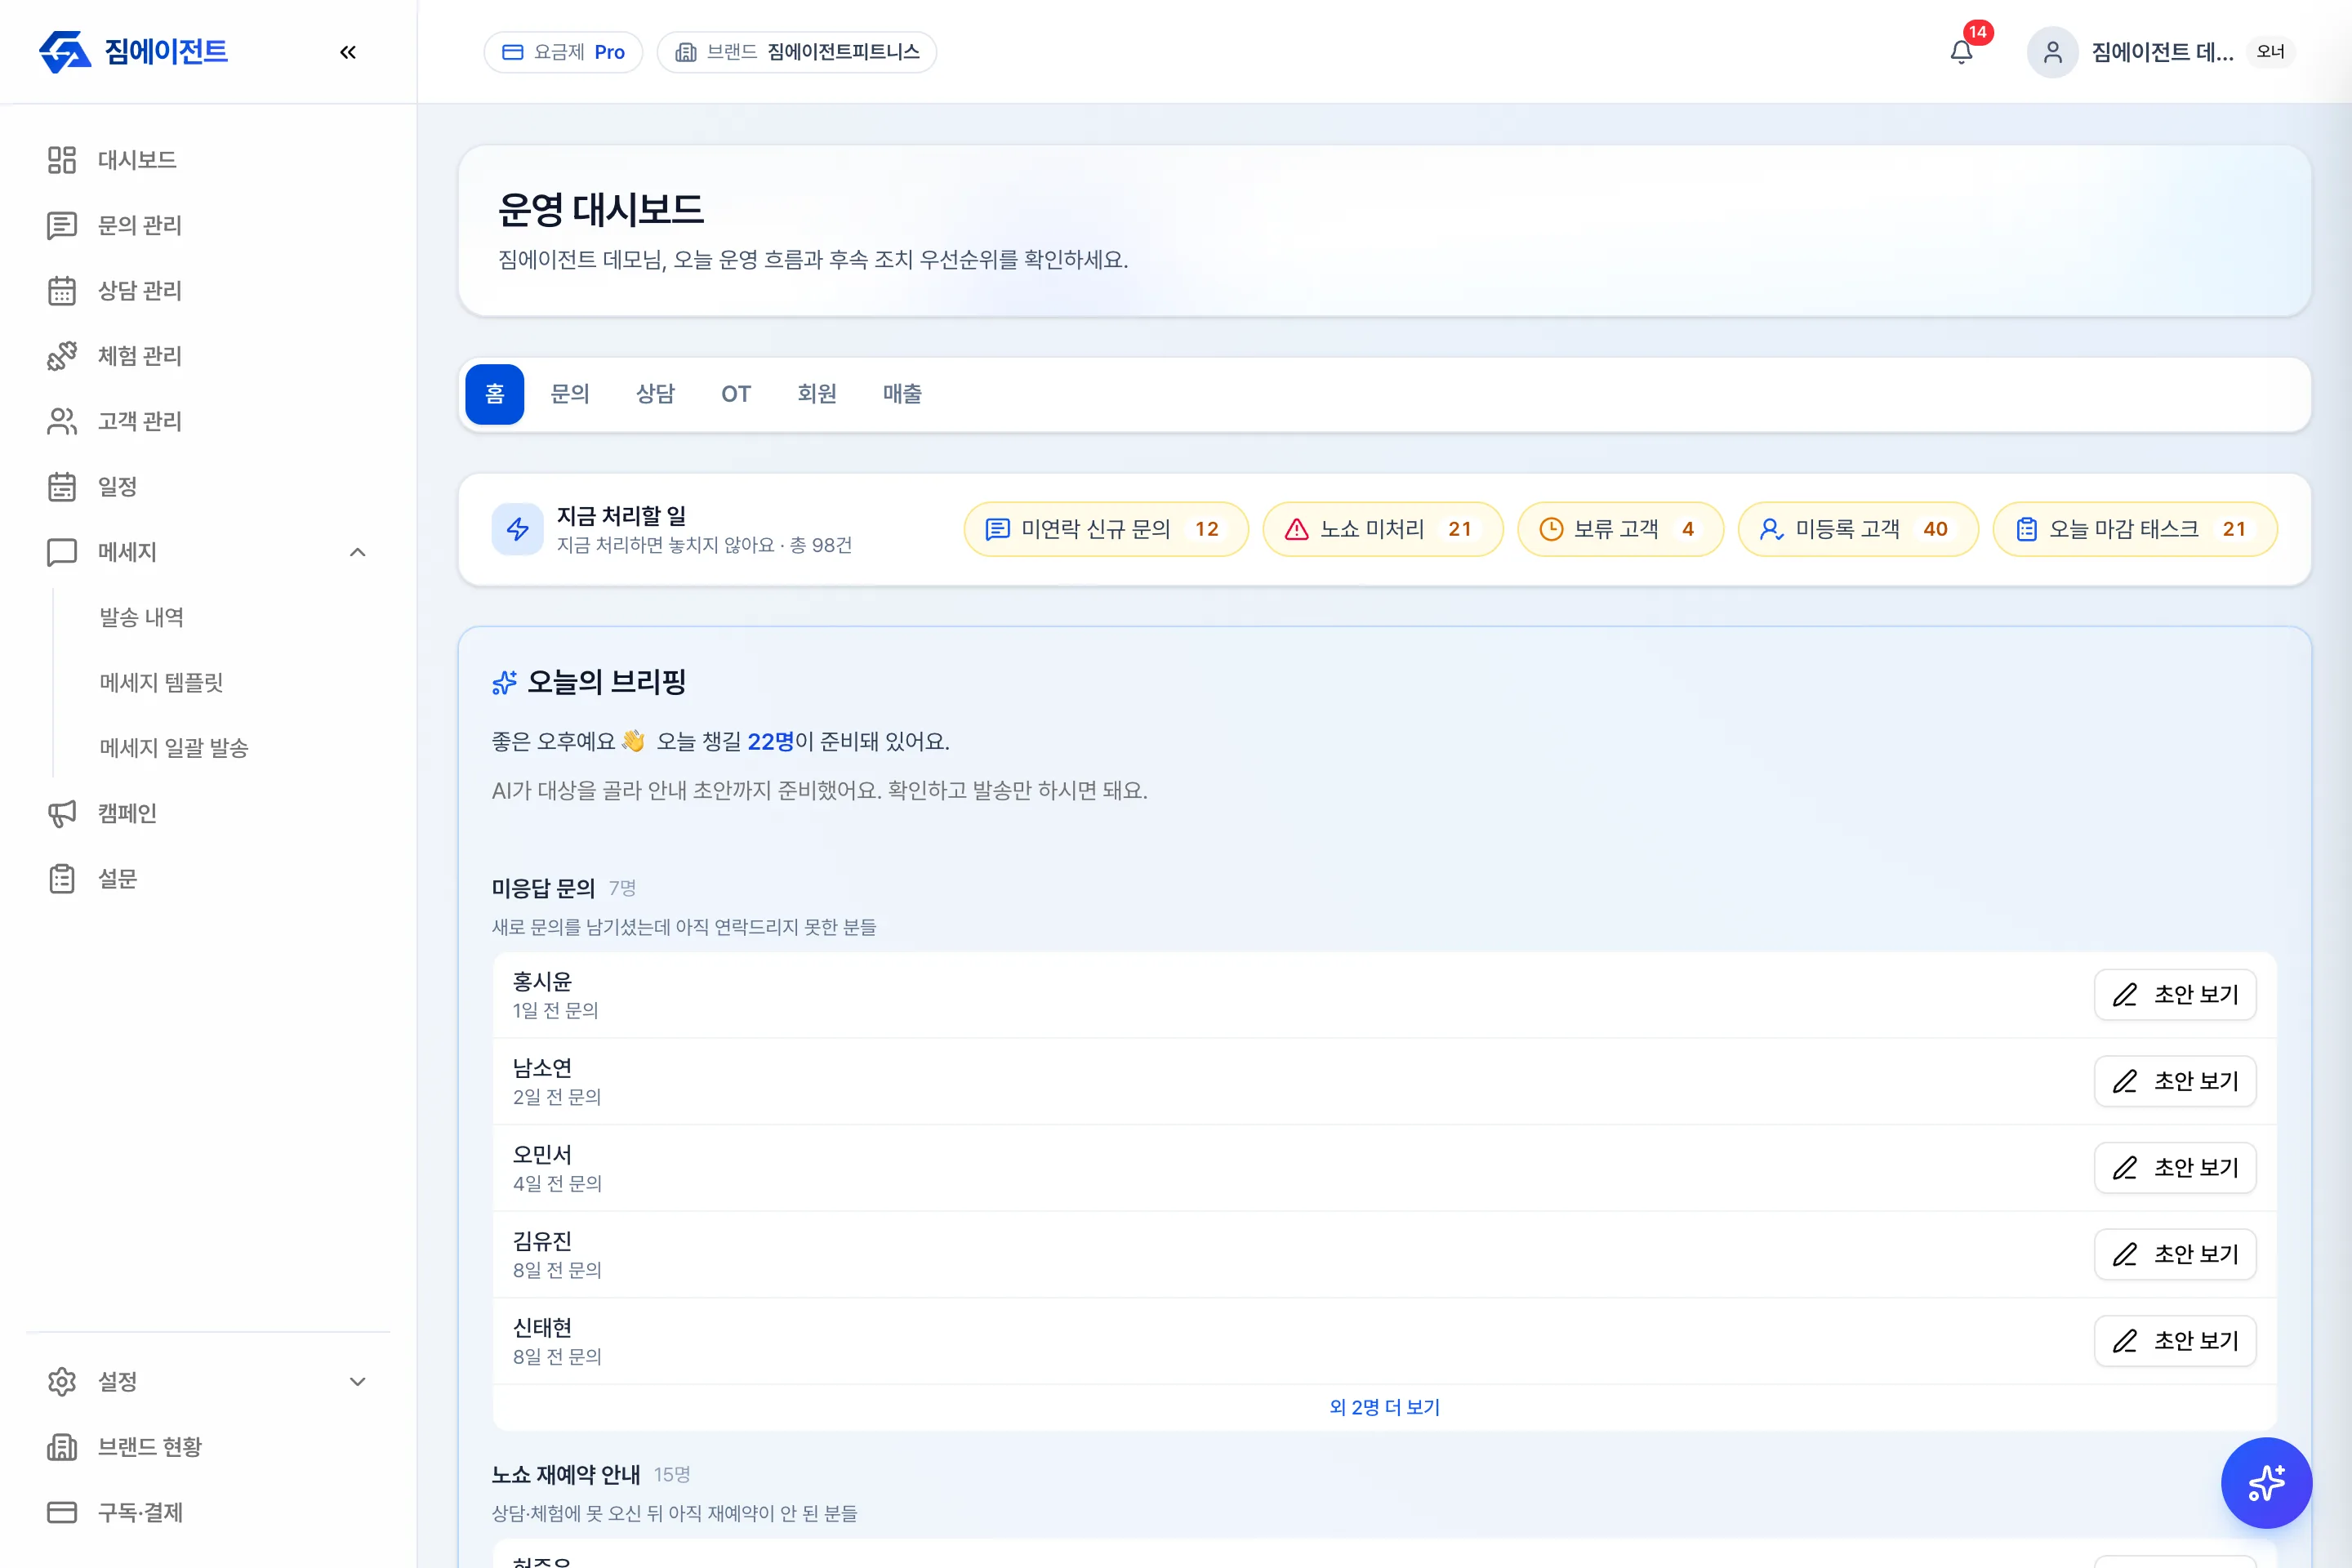Screen dimensions: 2352x1568
Task: Click the 홍시윤 name
Action: click(x=542, y=982)
